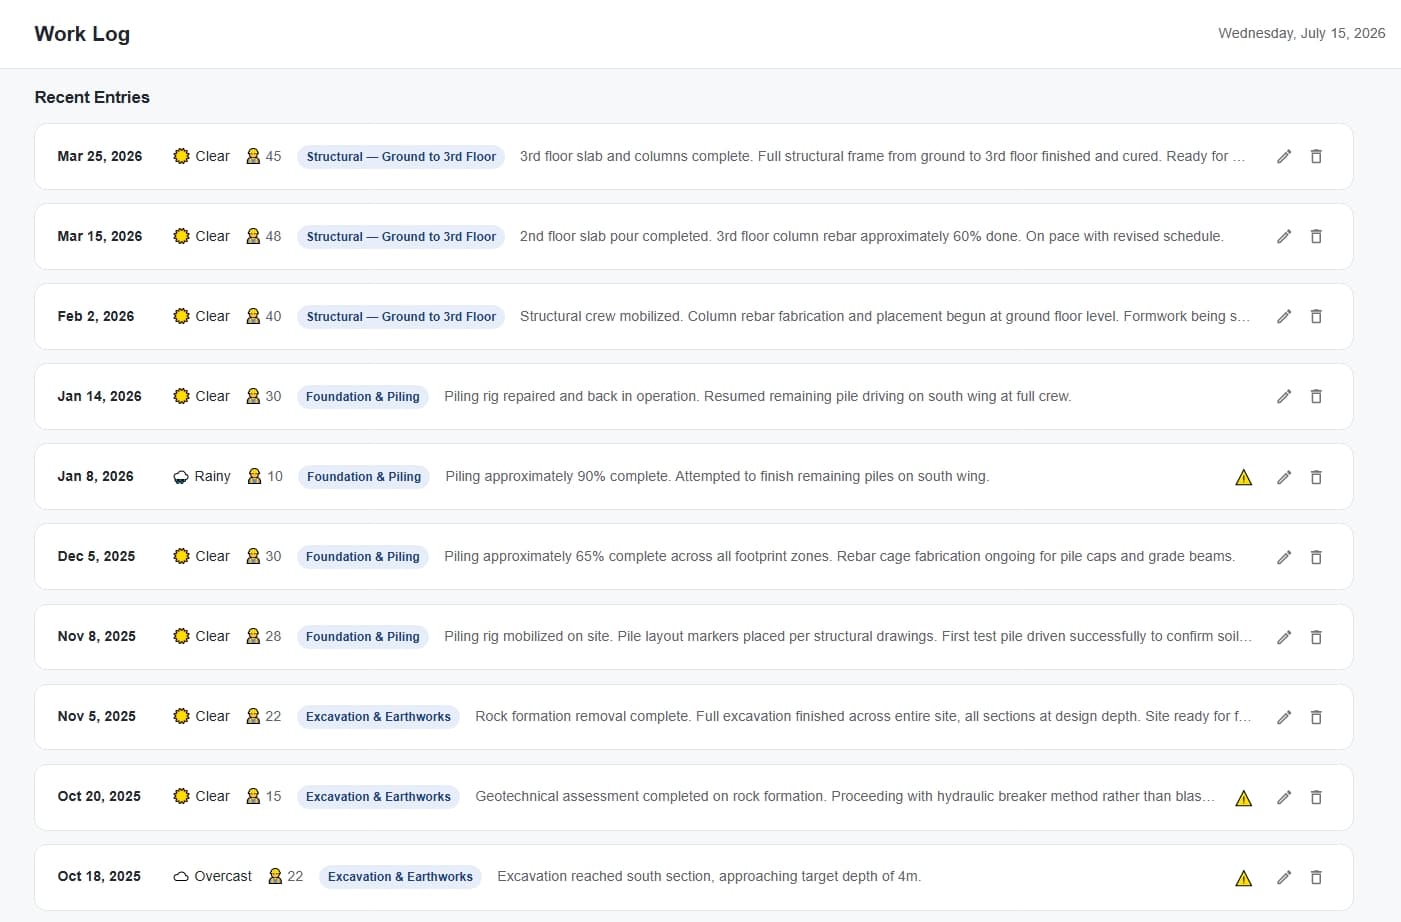Click warning icon on Oct 20, 2025 entry
This screenshot has width=1401, height=922.
click(1244, 798)
